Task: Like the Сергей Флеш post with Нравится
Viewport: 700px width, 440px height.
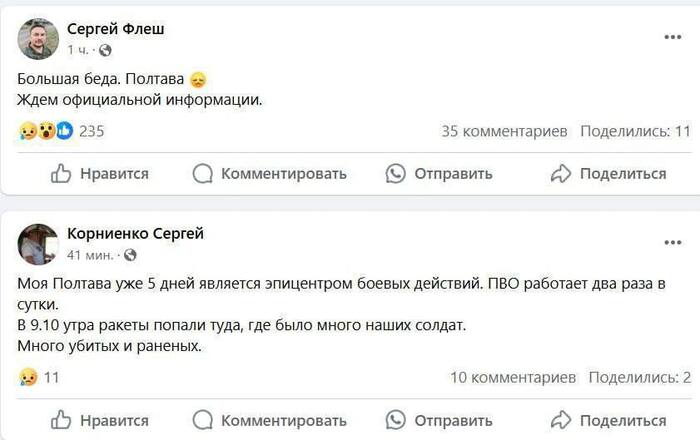Action: click(100, 174)
